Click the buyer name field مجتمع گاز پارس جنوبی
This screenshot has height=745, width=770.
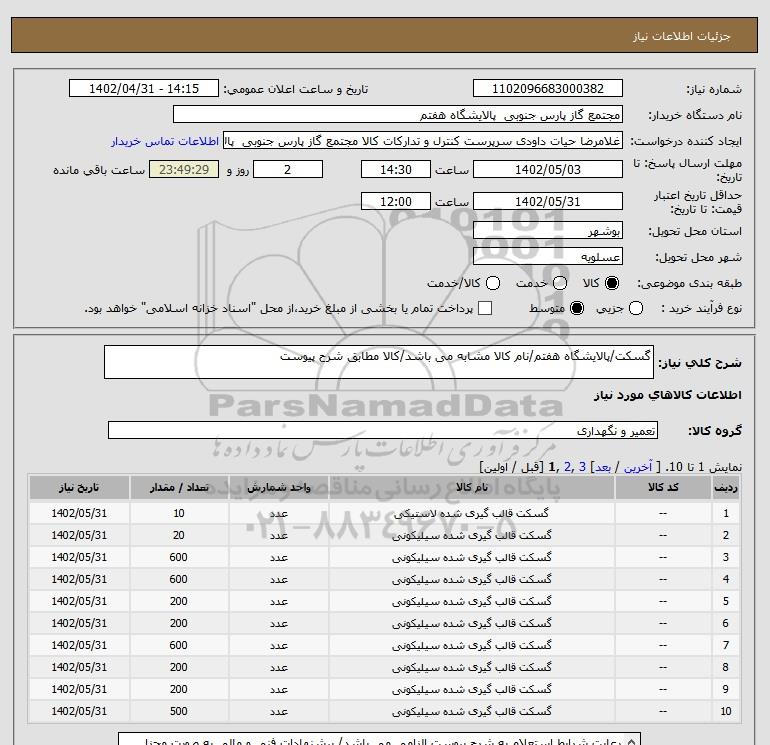(398, 114)
